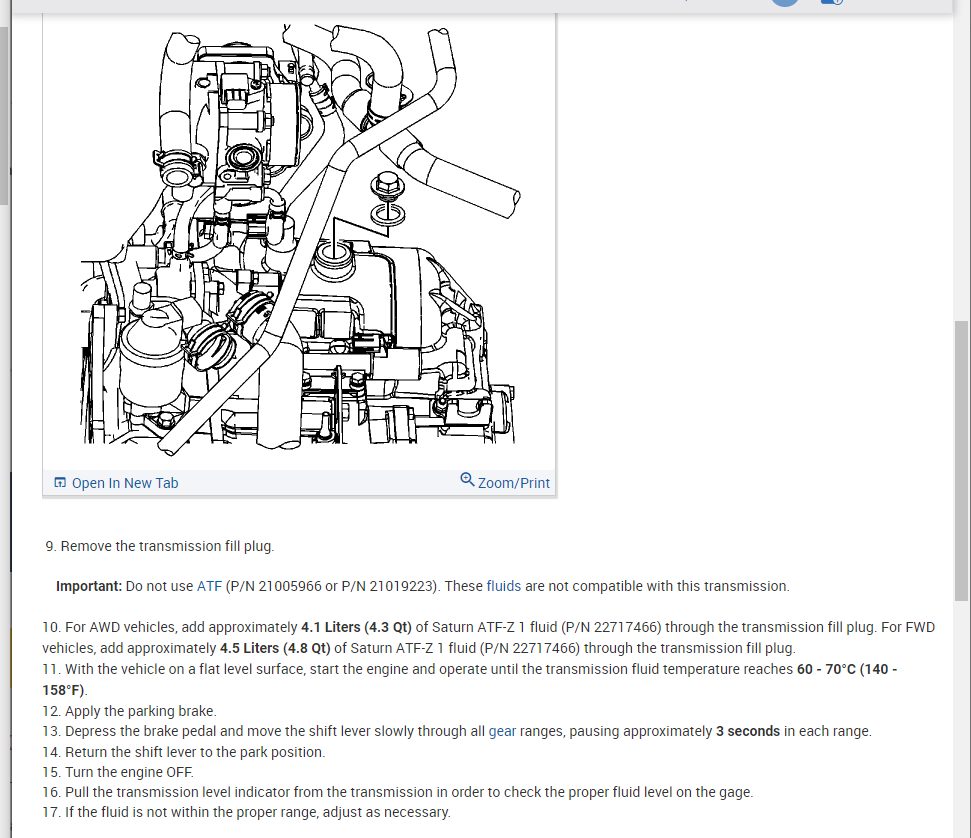
Task: Click the open-in-new-tab window icon
Action: (x=60, y=482)
